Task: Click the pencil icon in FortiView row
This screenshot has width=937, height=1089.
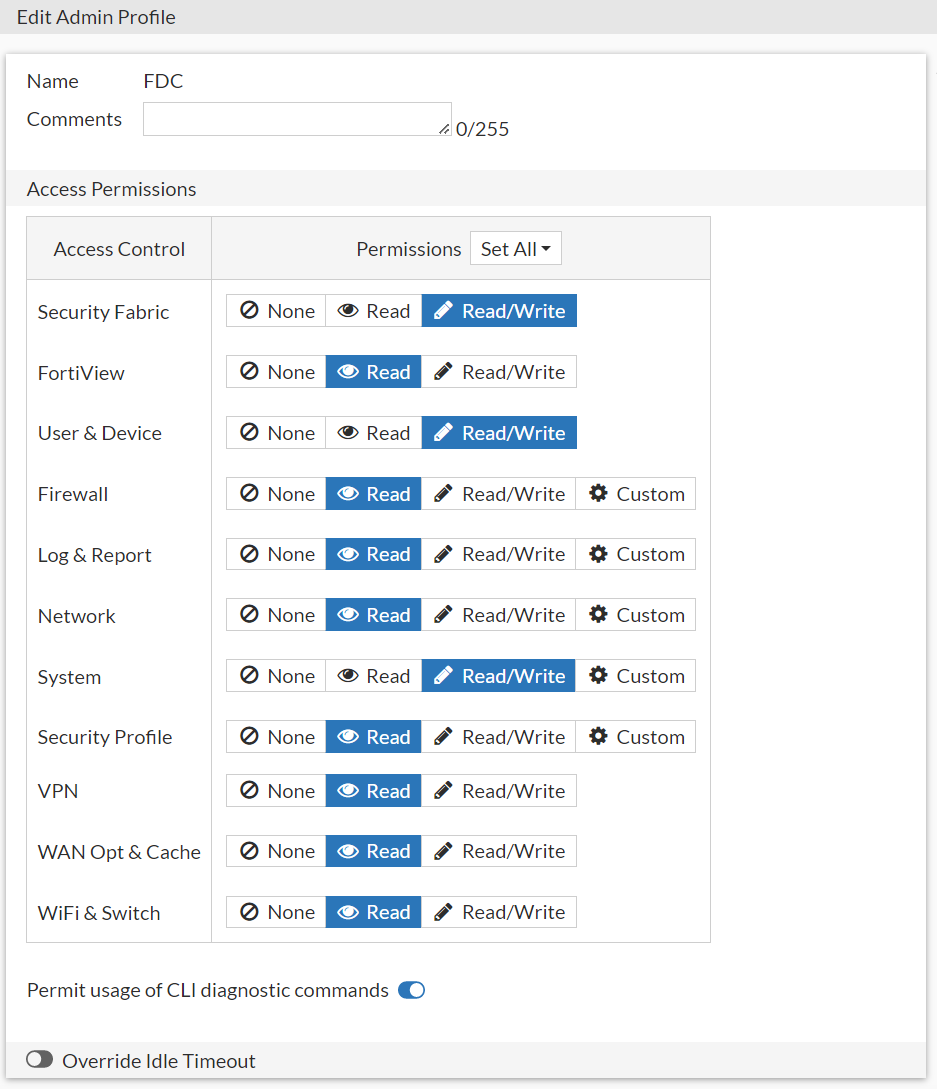Action: coord(443,372)
